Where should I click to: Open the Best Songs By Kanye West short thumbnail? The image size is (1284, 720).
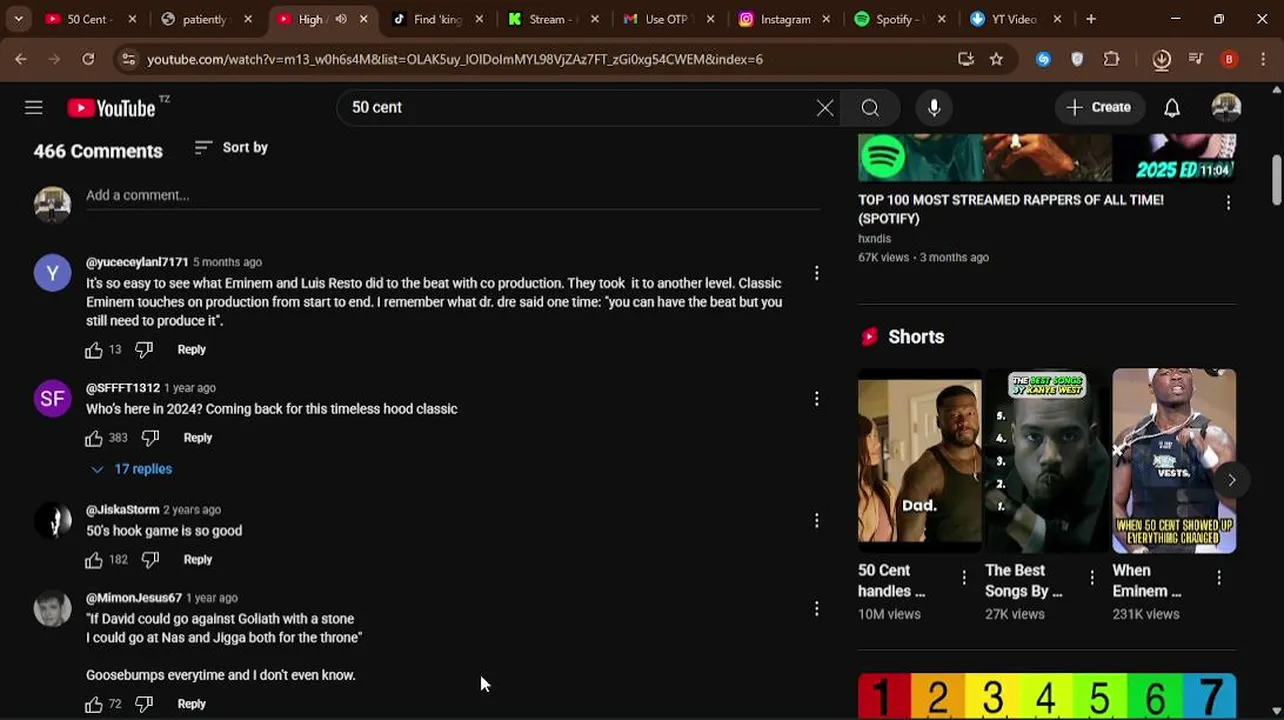pos(1047,461)
